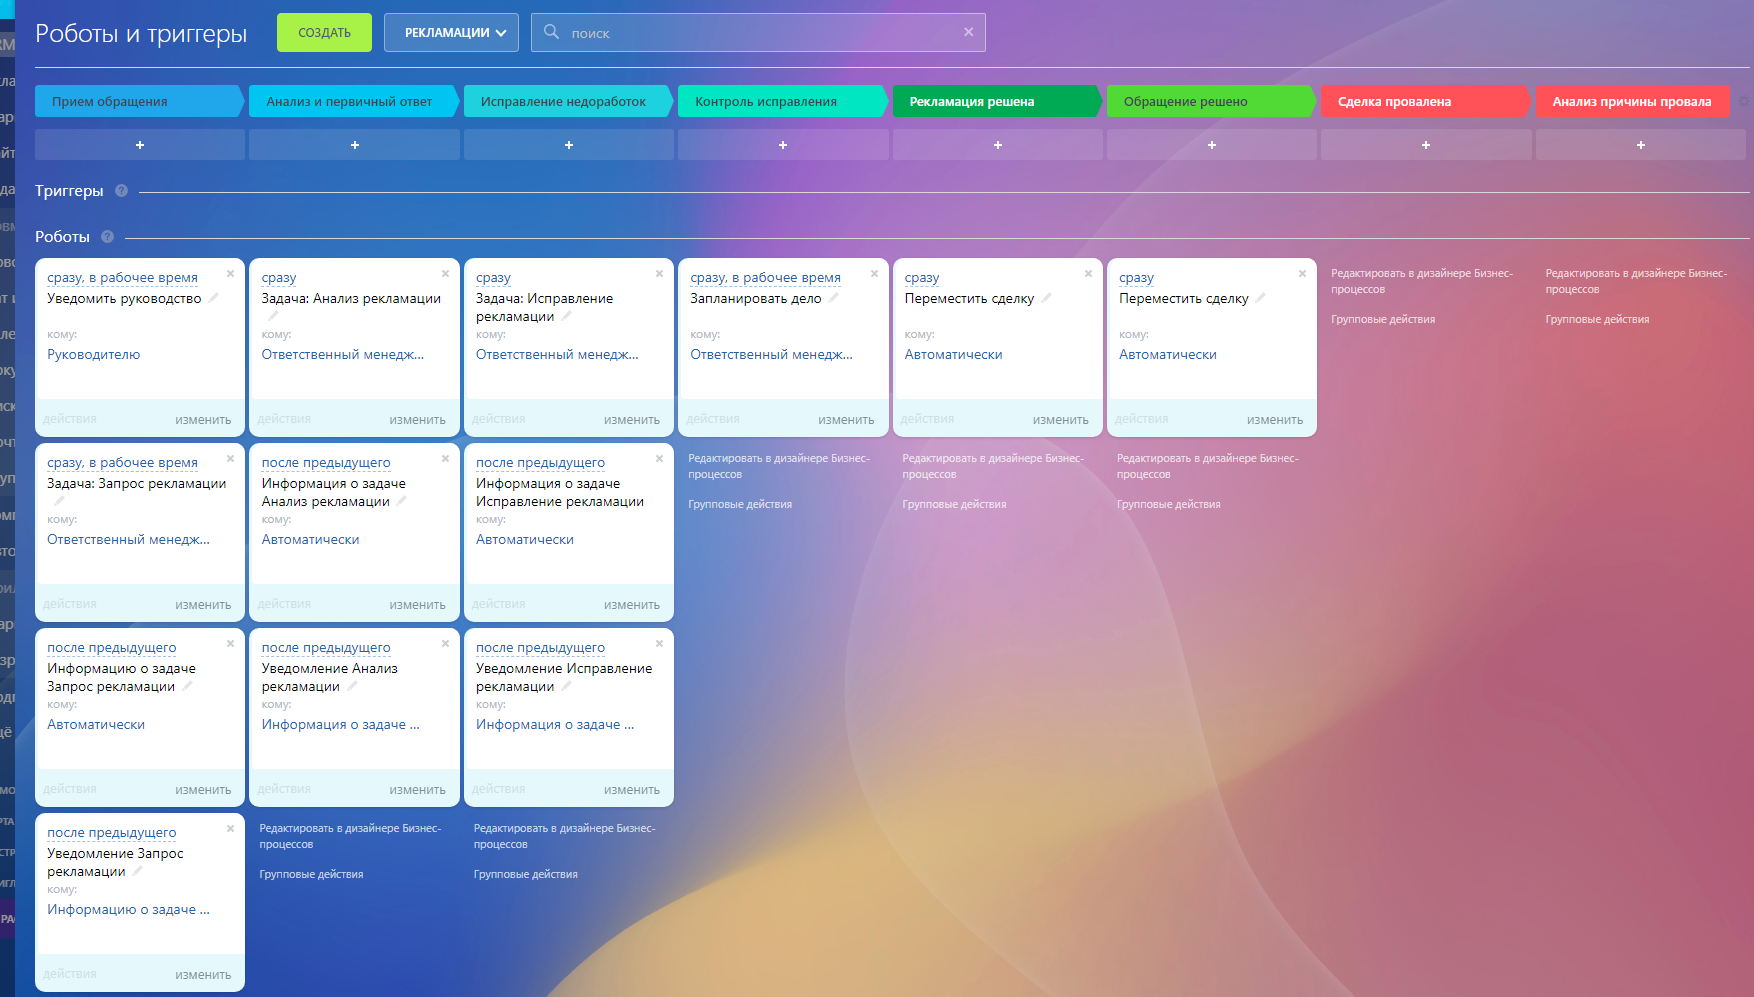Image resolution: width=1754 pixels, height=997 pixels.
Task: Rename Запланировать дело via its pencil icon
Action: tap(833, 298)
